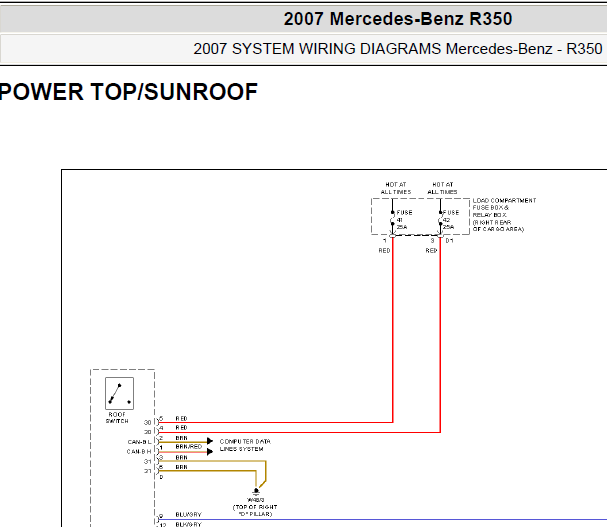This screenshot has height=527, width=607.
Task: Click the 'POWER TOP/SUNROOF' heading
Action: 129,92
